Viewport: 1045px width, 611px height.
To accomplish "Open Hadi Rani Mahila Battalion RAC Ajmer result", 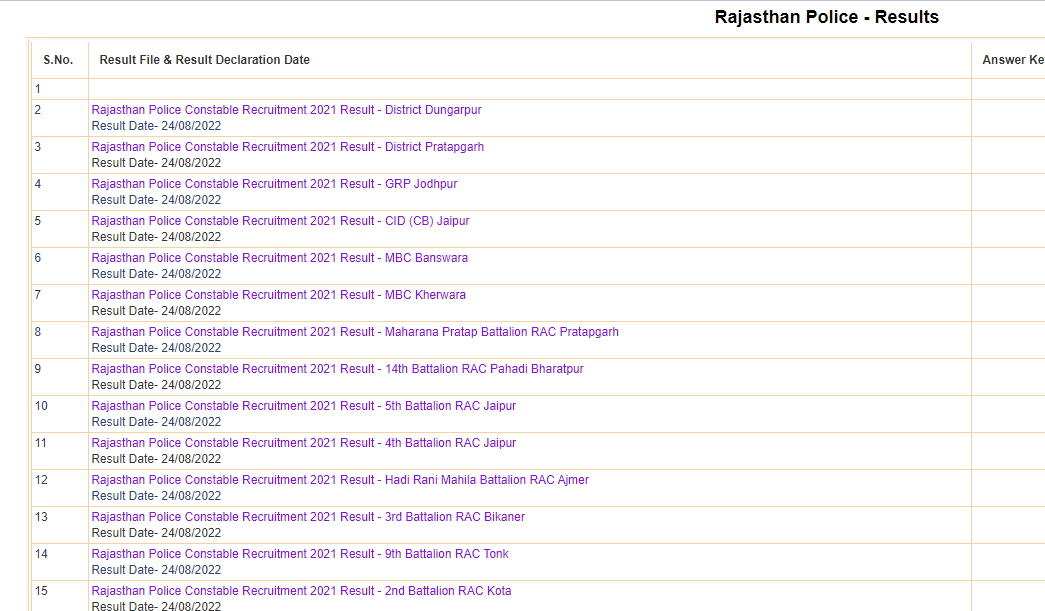I will point(340,480).
